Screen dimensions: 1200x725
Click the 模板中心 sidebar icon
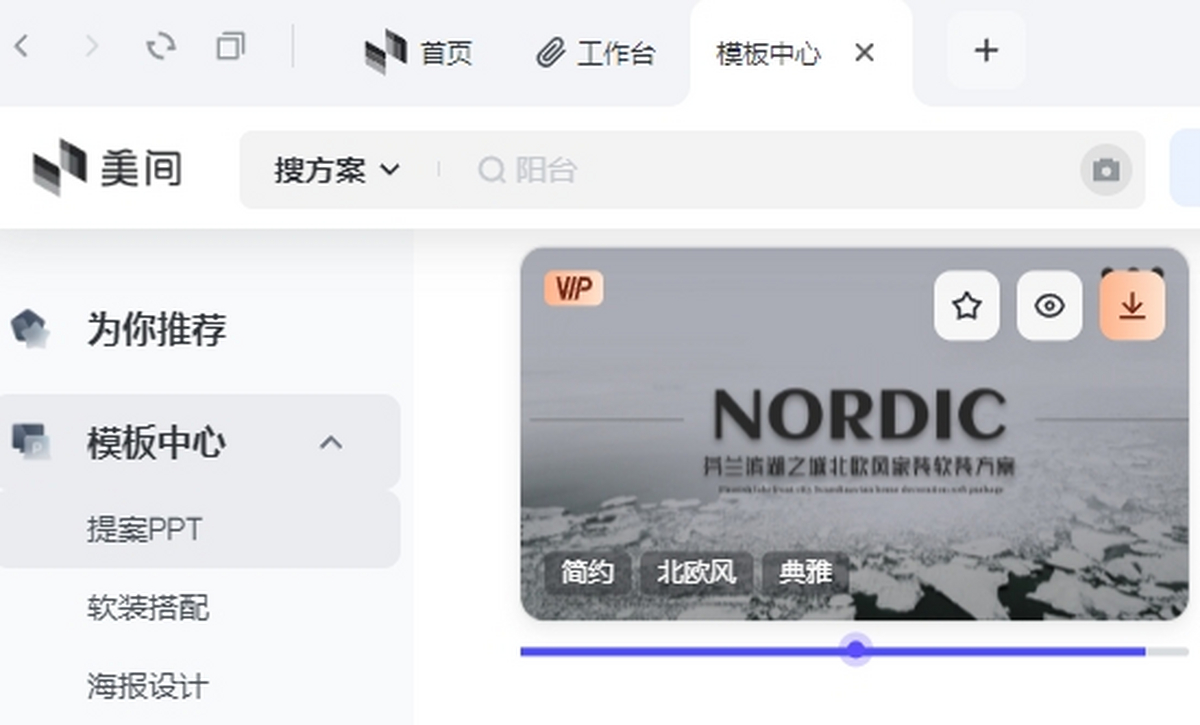click(x=33, y=442)
